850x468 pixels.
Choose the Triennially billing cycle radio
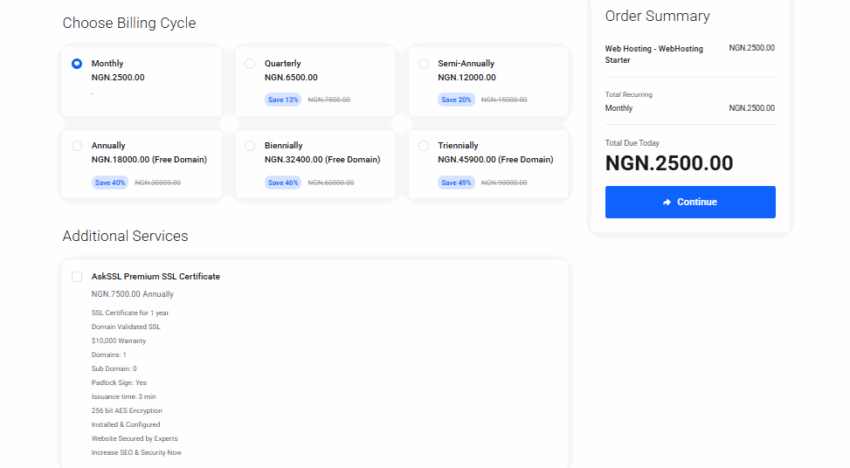pos(423,145)
